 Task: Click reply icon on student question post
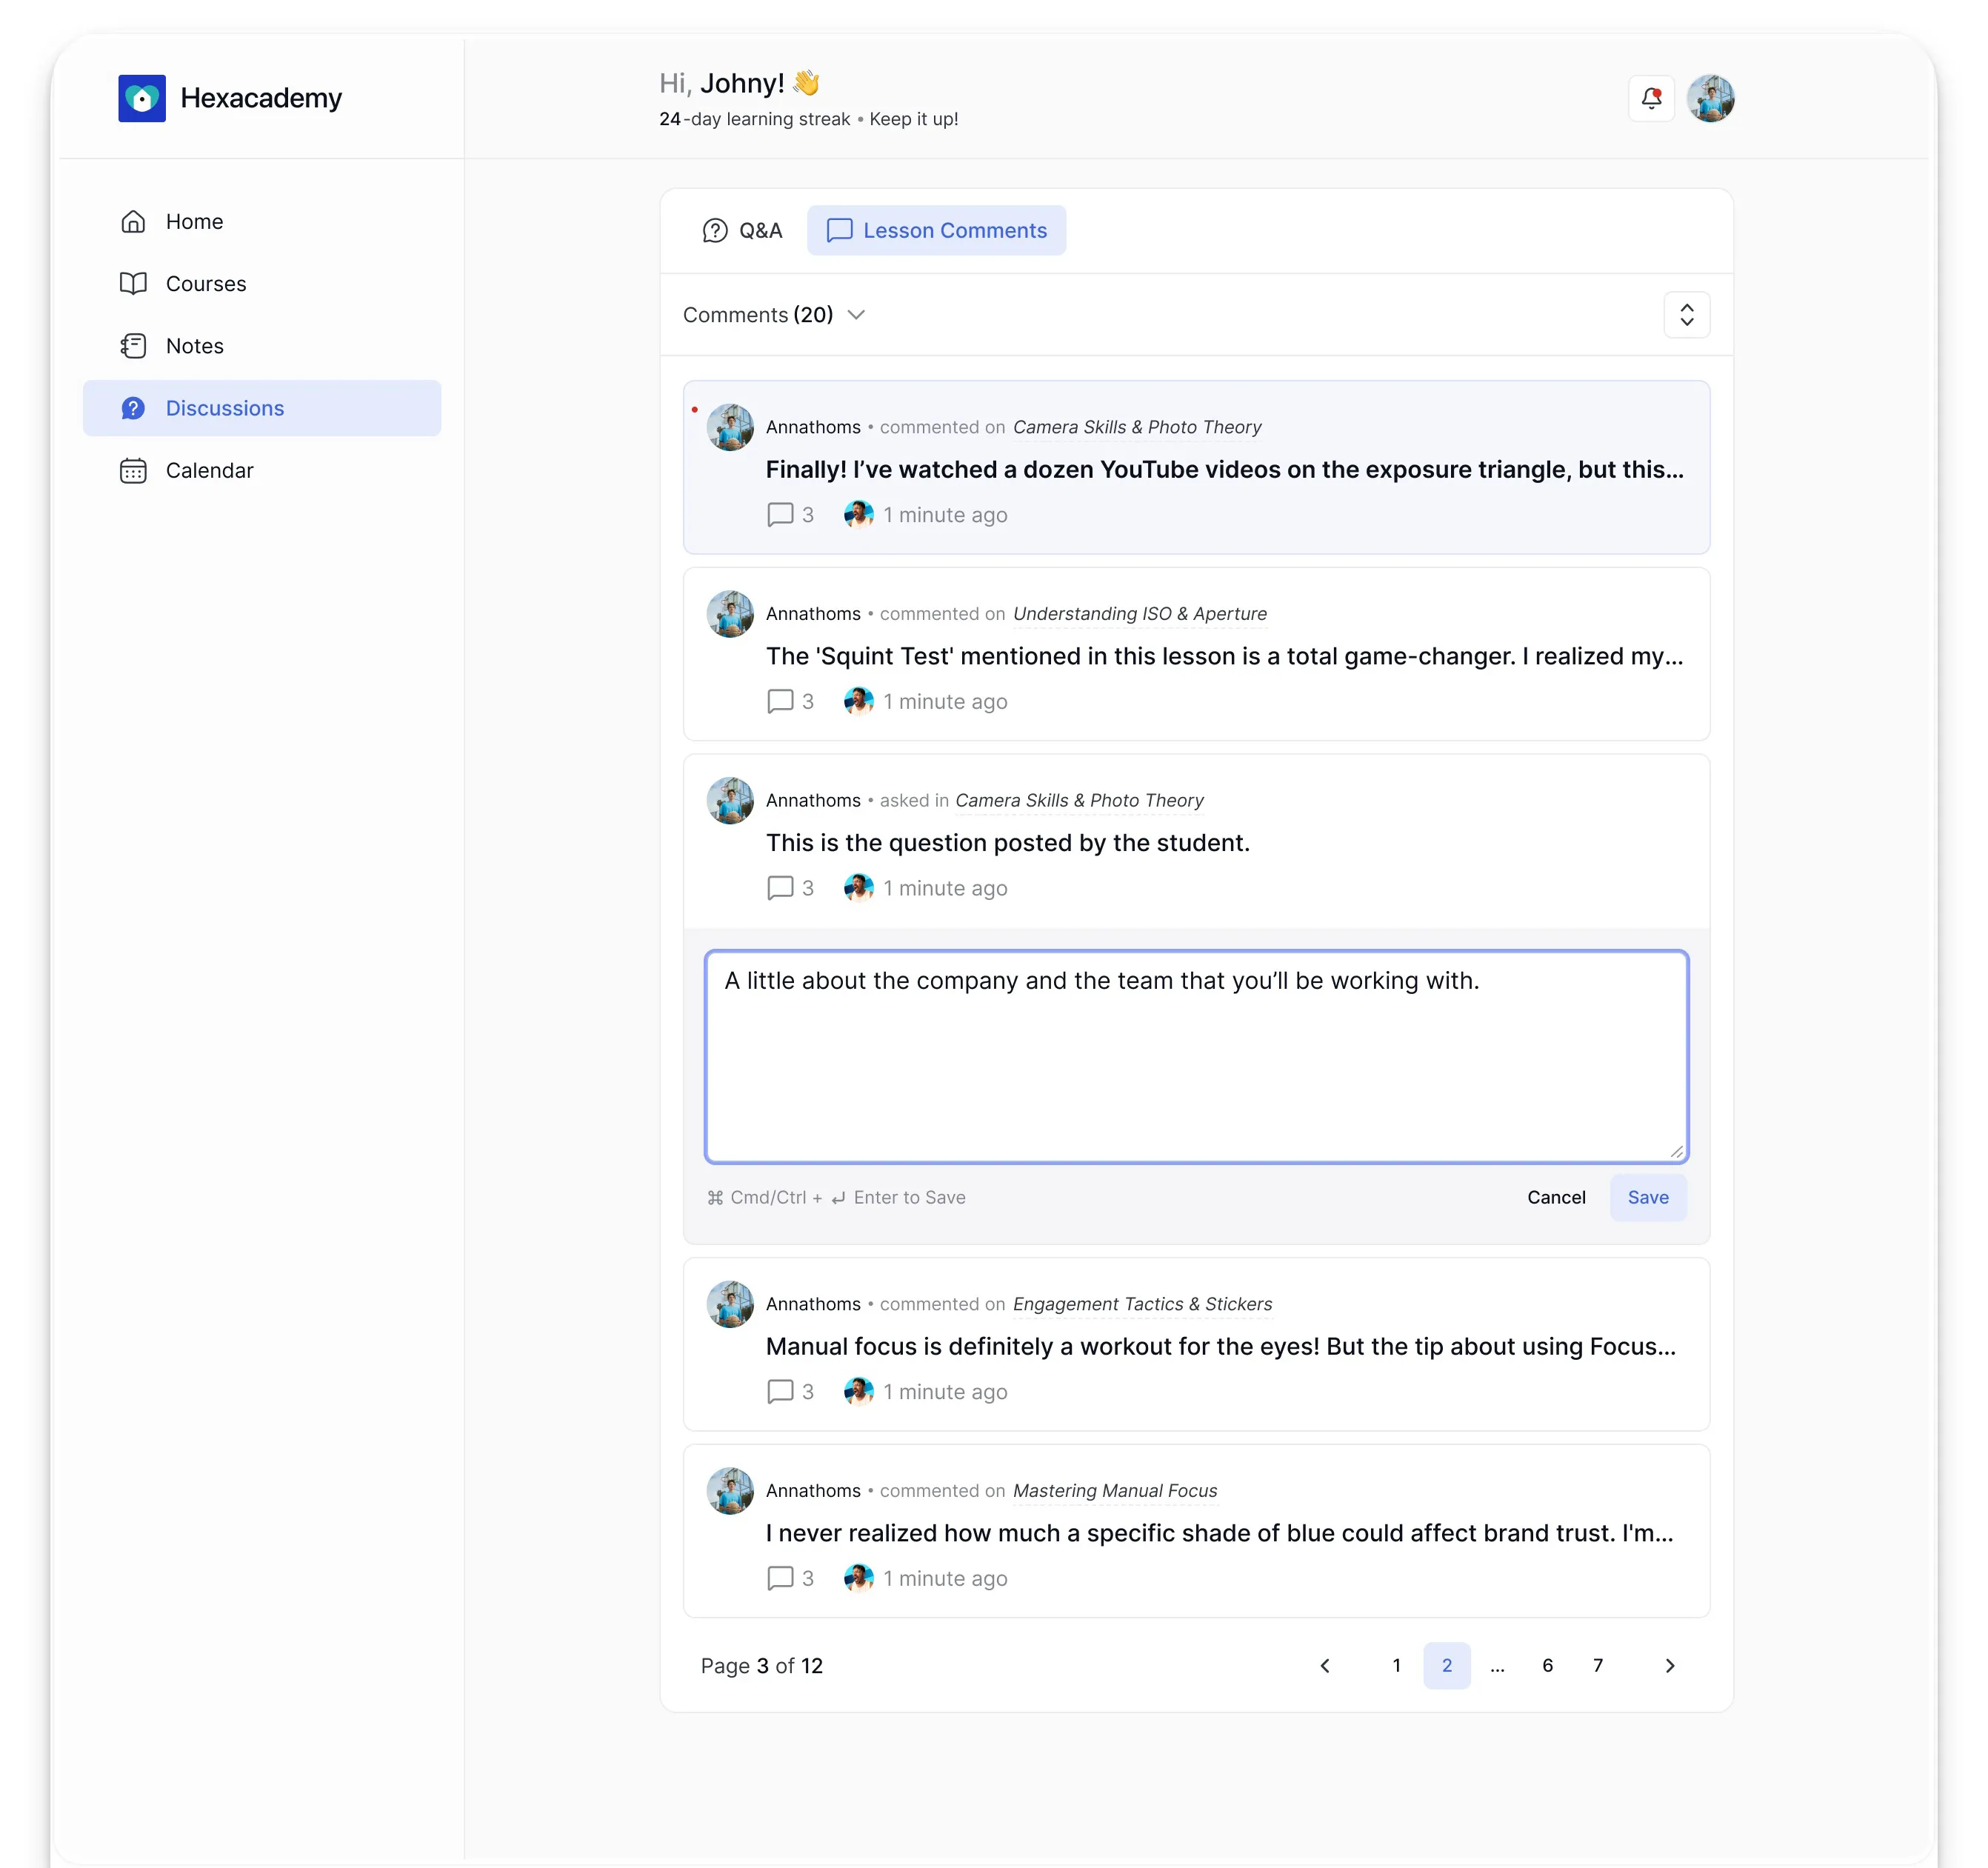(x=780, y=888)
